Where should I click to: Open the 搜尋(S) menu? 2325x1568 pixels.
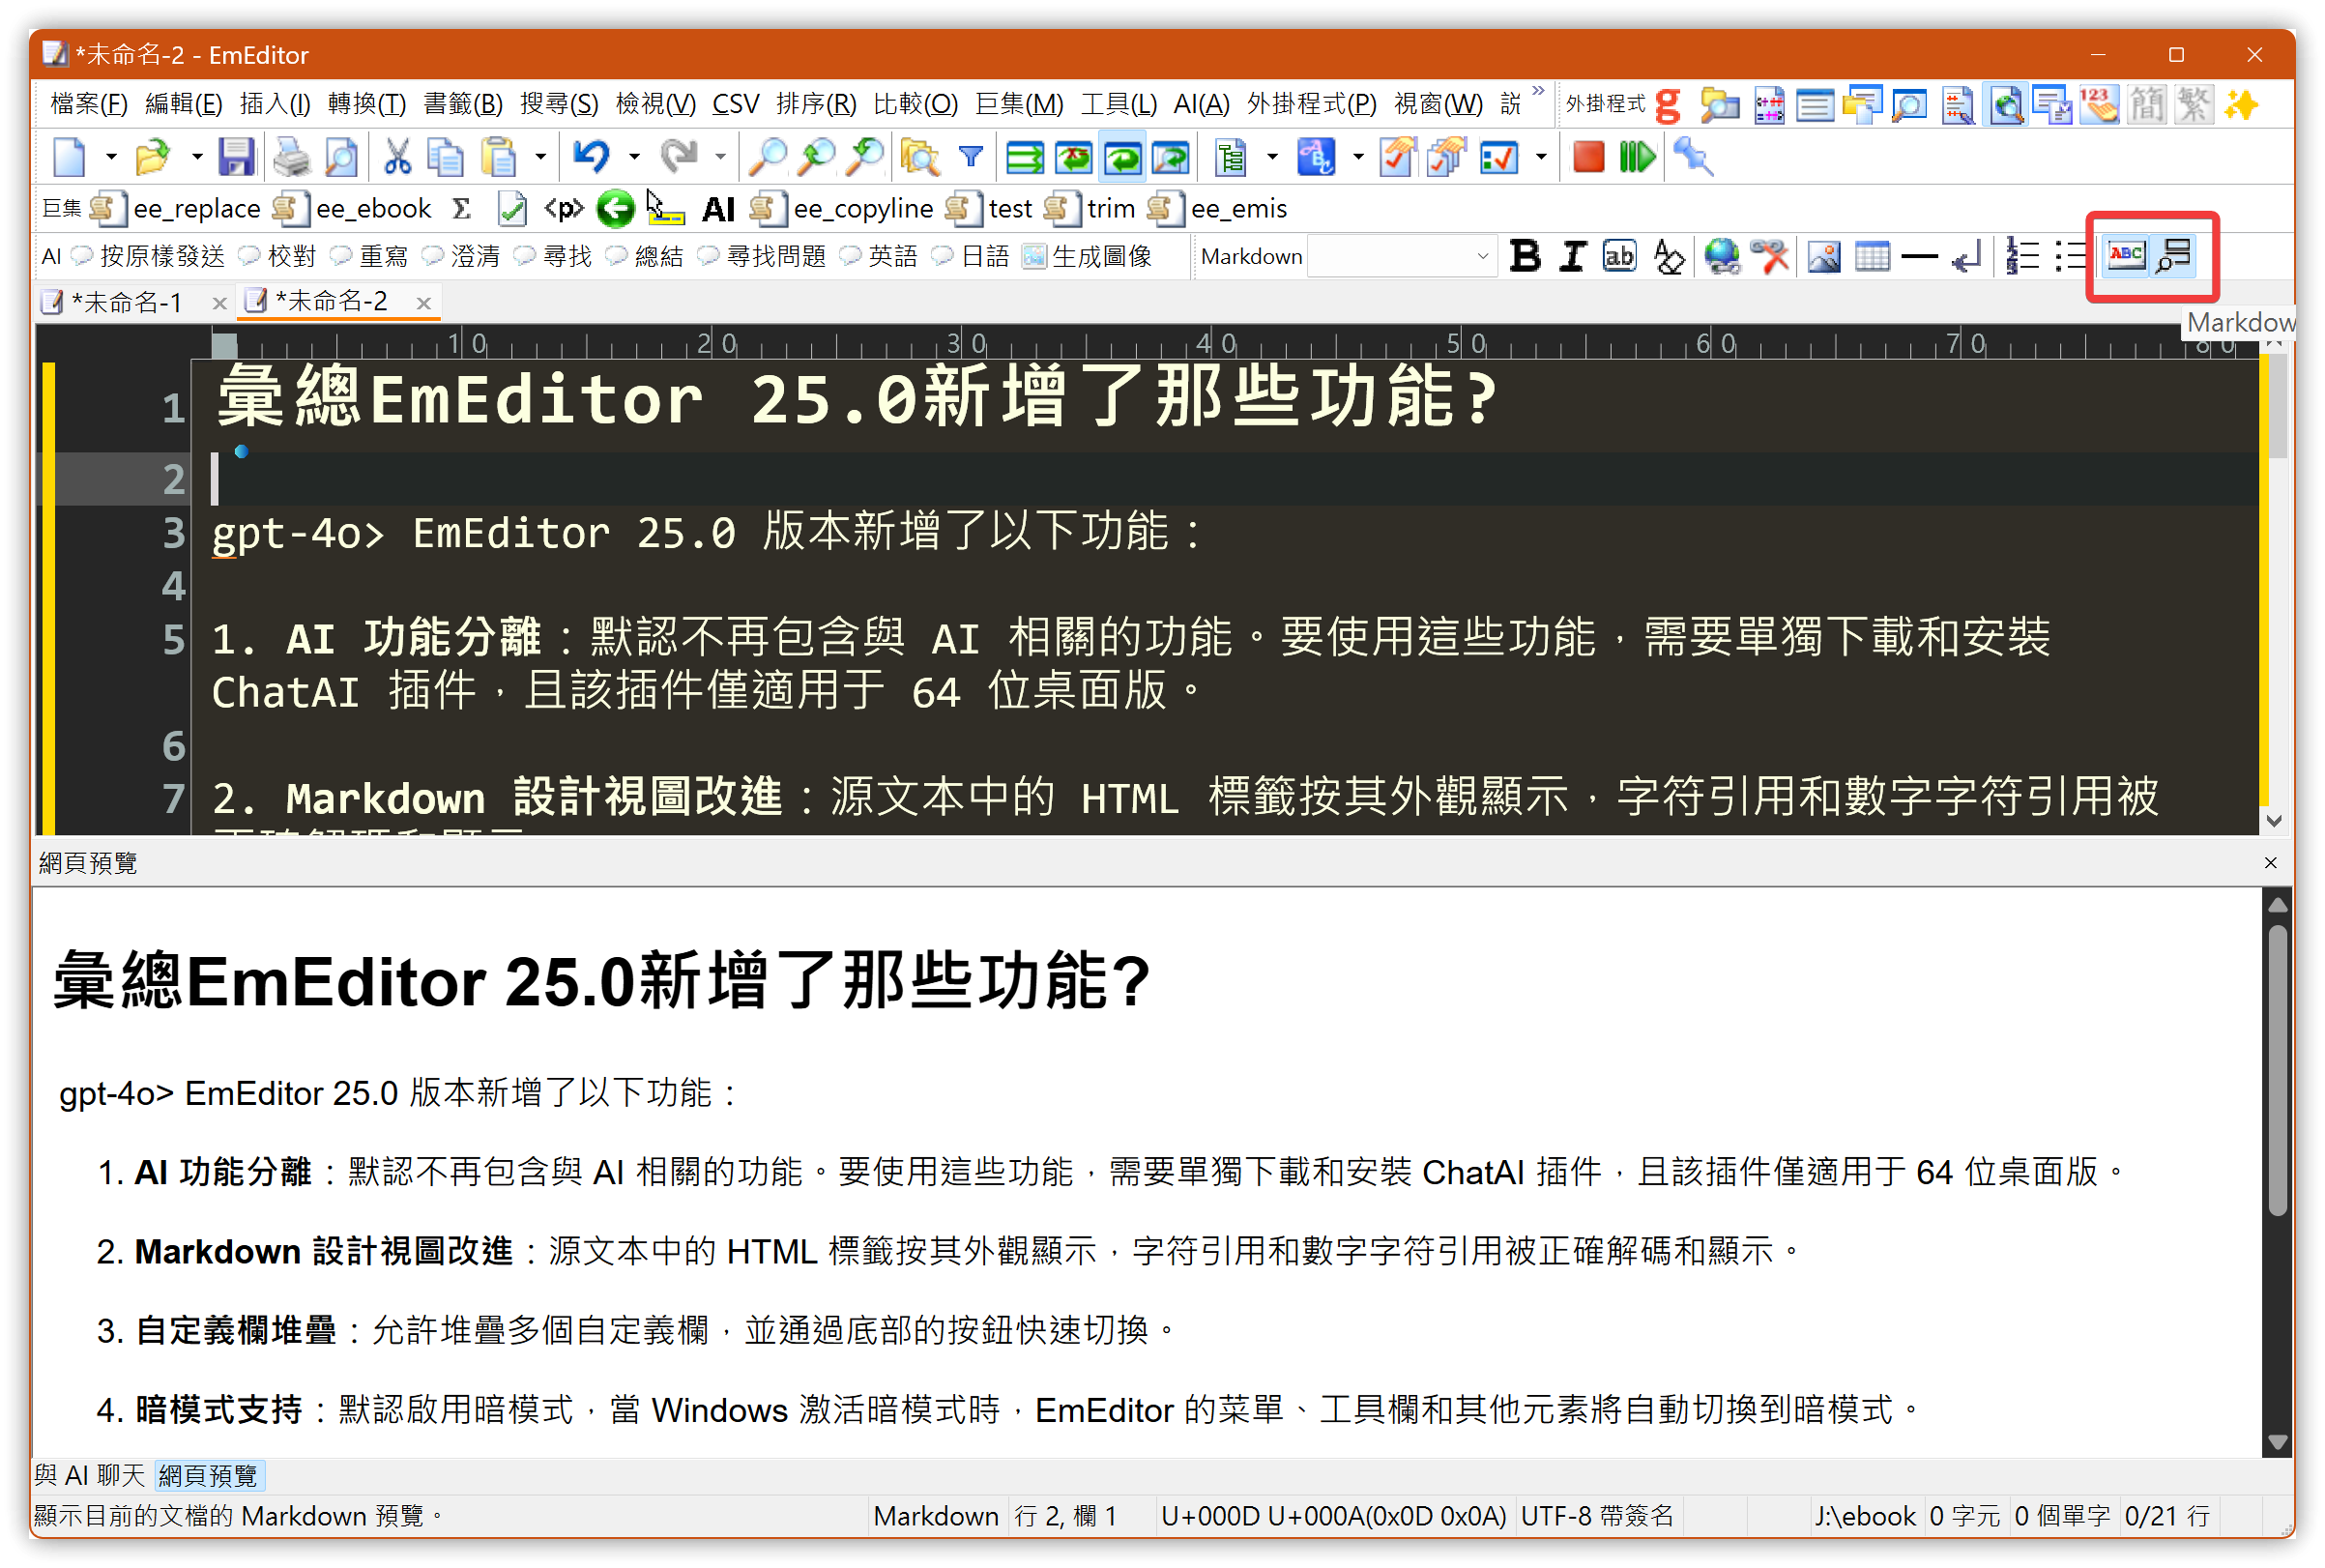tap(558, 104)
